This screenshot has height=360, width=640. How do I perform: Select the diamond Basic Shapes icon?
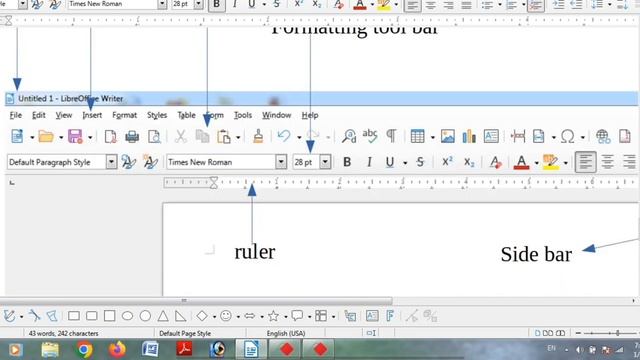click(202, 316)
